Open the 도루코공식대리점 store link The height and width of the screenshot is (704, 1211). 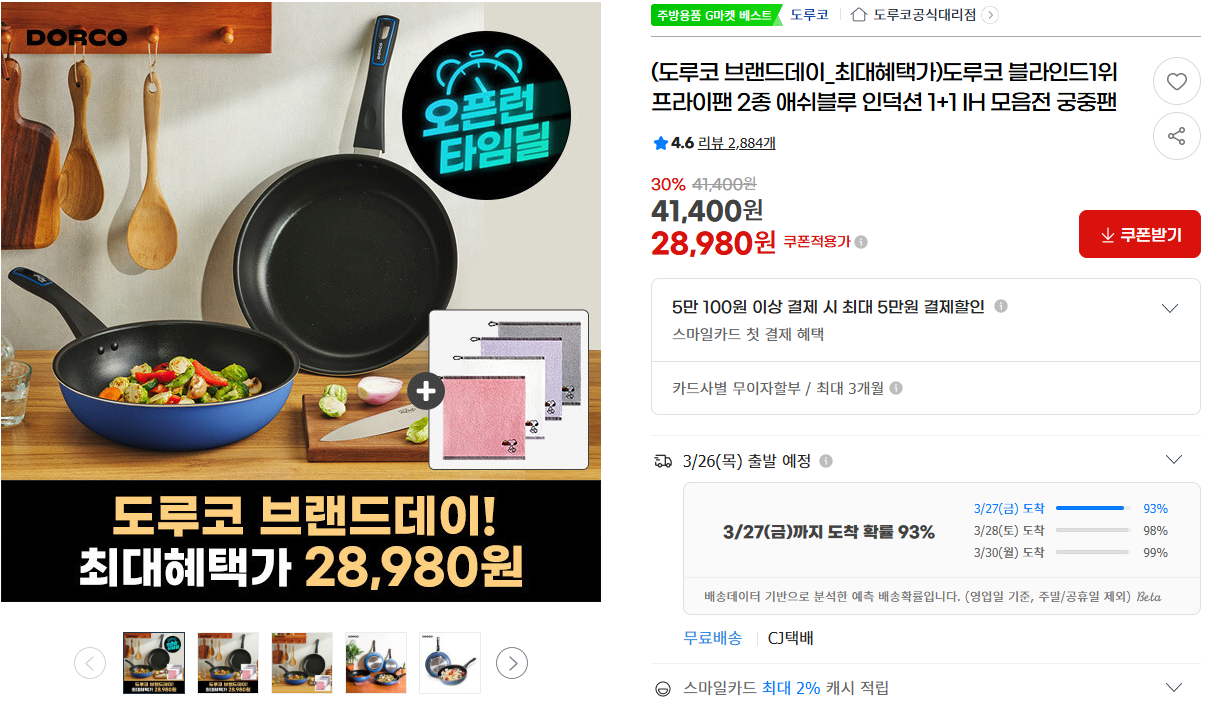tap(924, 15)
